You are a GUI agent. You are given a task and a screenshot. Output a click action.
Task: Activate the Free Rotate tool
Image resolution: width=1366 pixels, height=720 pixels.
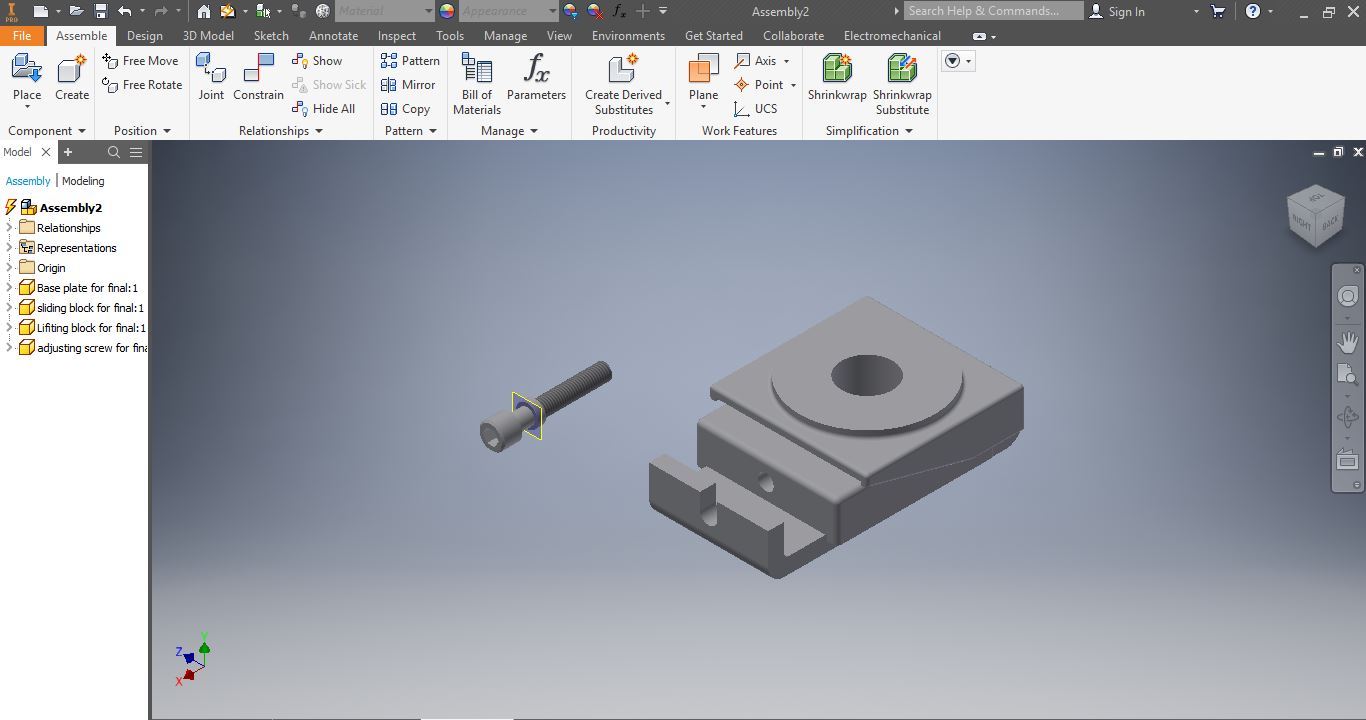pyautogui.click(x=142, y=85)
